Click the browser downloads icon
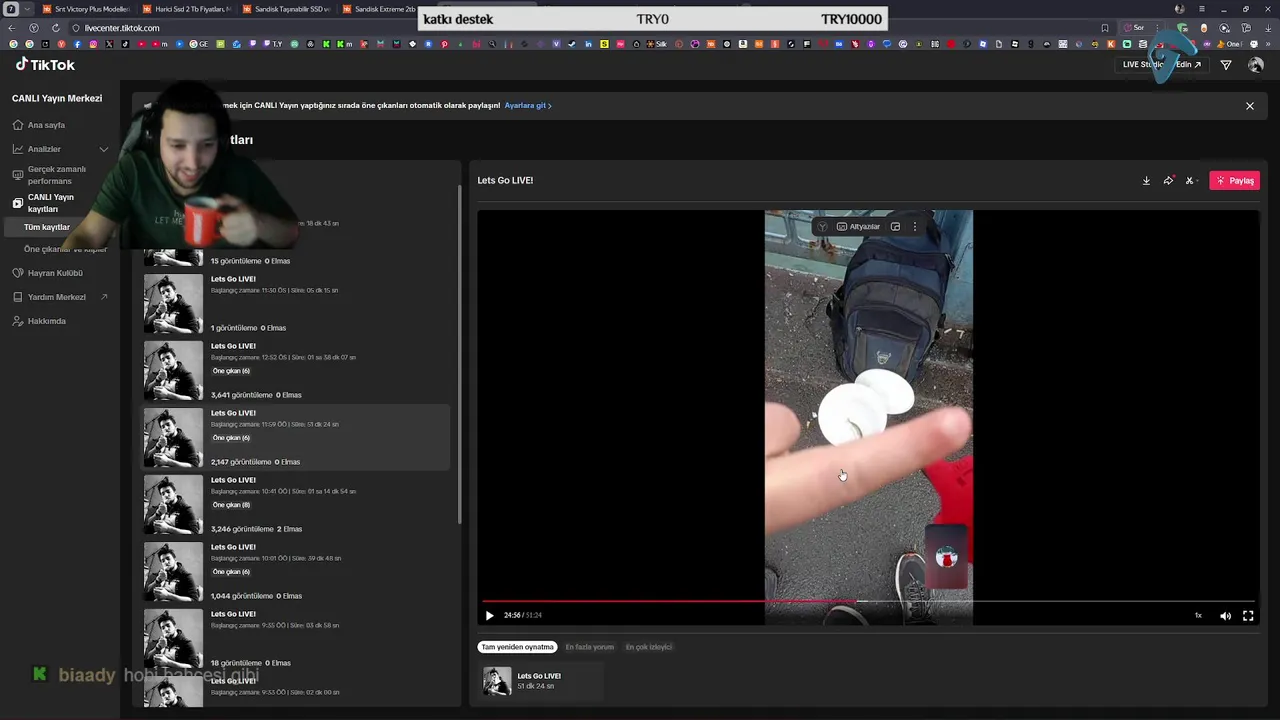The width and height of the screenshot is (1280, 720). [x=1268, y=28]
